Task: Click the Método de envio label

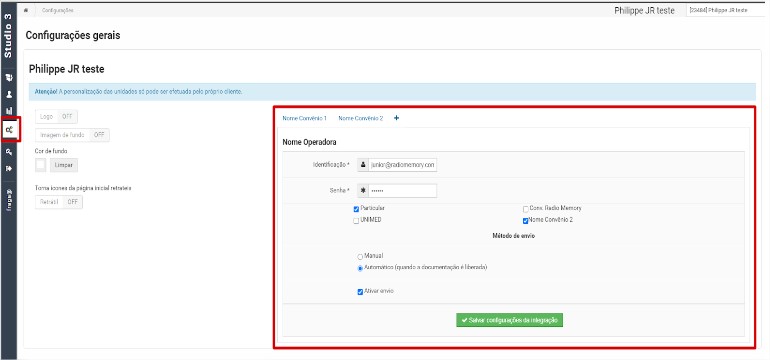Action: point(513,236)
